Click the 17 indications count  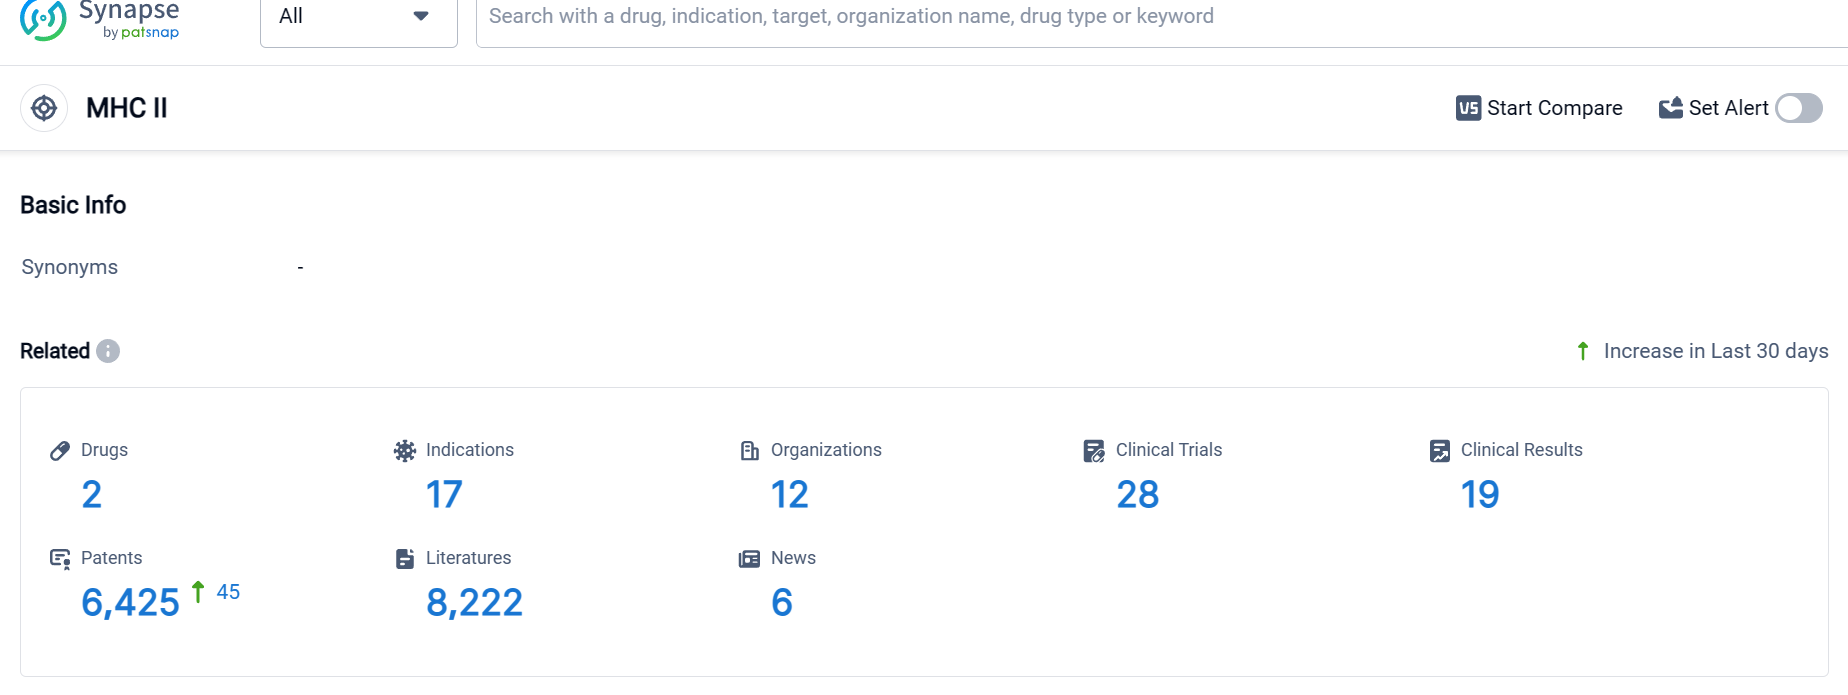pos(444,494)
